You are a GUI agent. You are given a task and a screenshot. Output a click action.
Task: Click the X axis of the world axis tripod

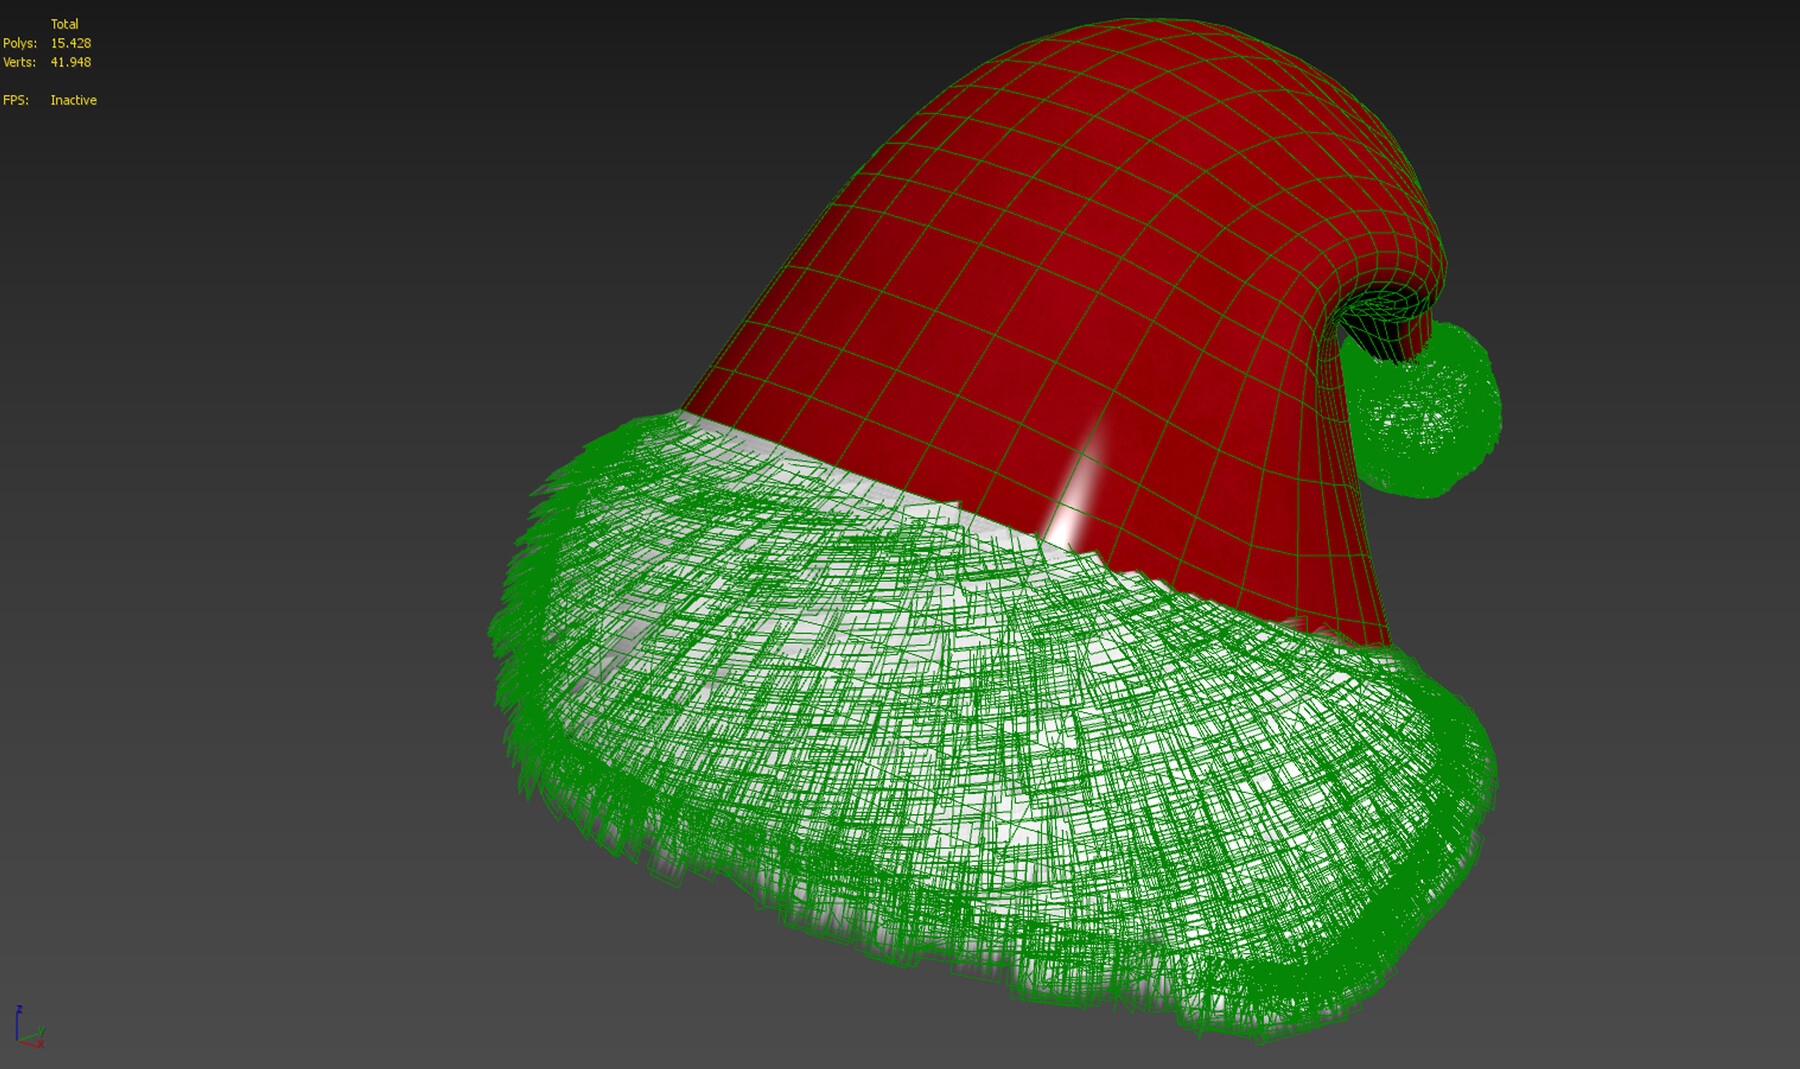click(x=28, y=1045)
